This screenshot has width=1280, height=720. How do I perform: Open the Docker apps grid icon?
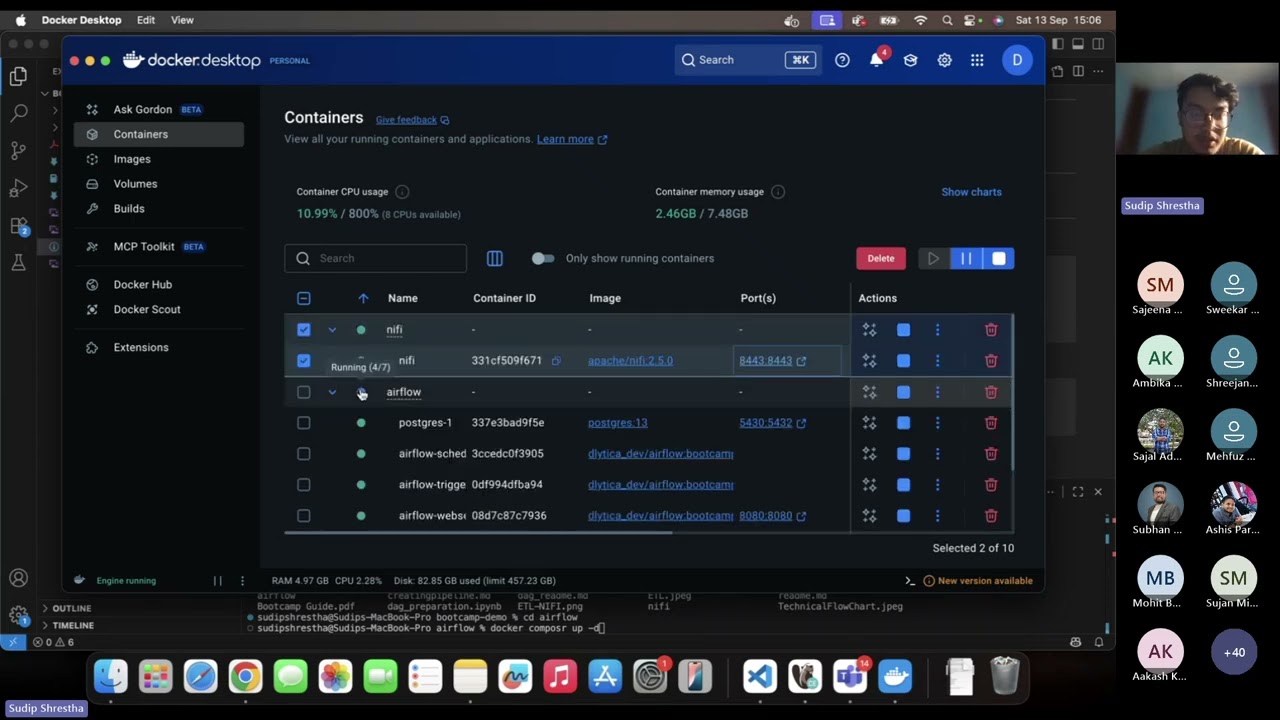click(977, 60)
